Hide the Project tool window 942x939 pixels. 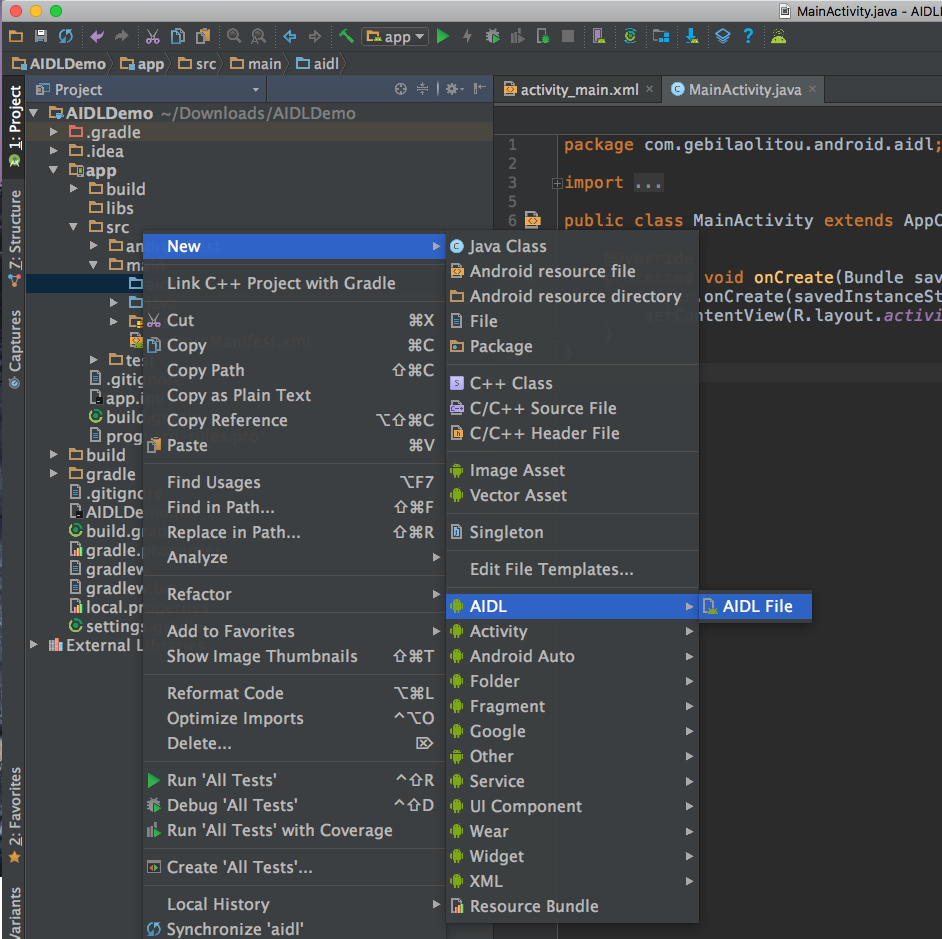(x=479, y=90)
